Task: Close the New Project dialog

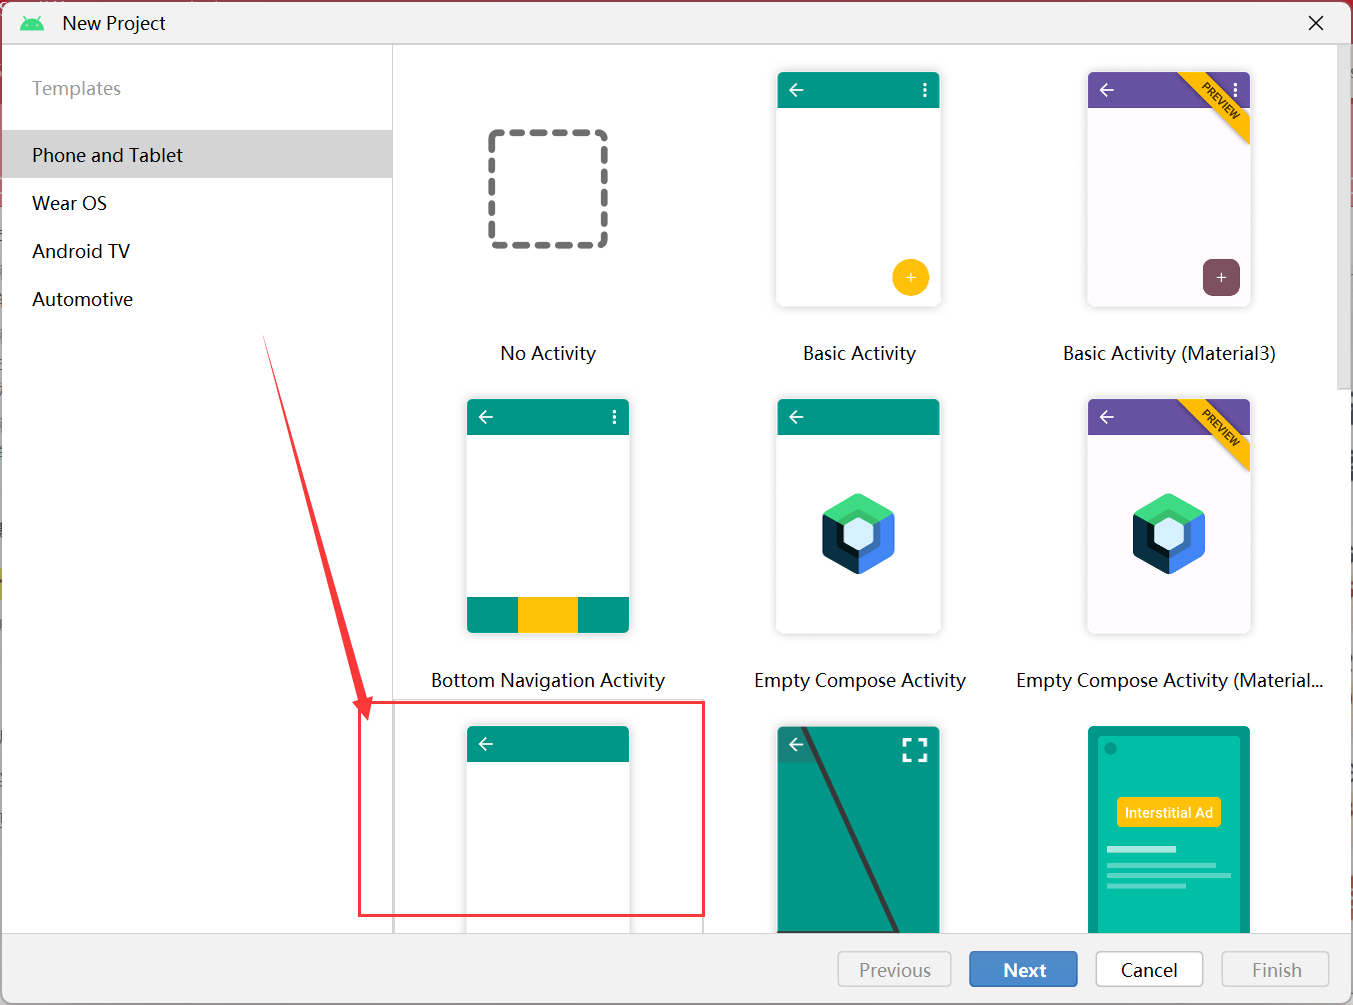Action: click(1316, 23)
